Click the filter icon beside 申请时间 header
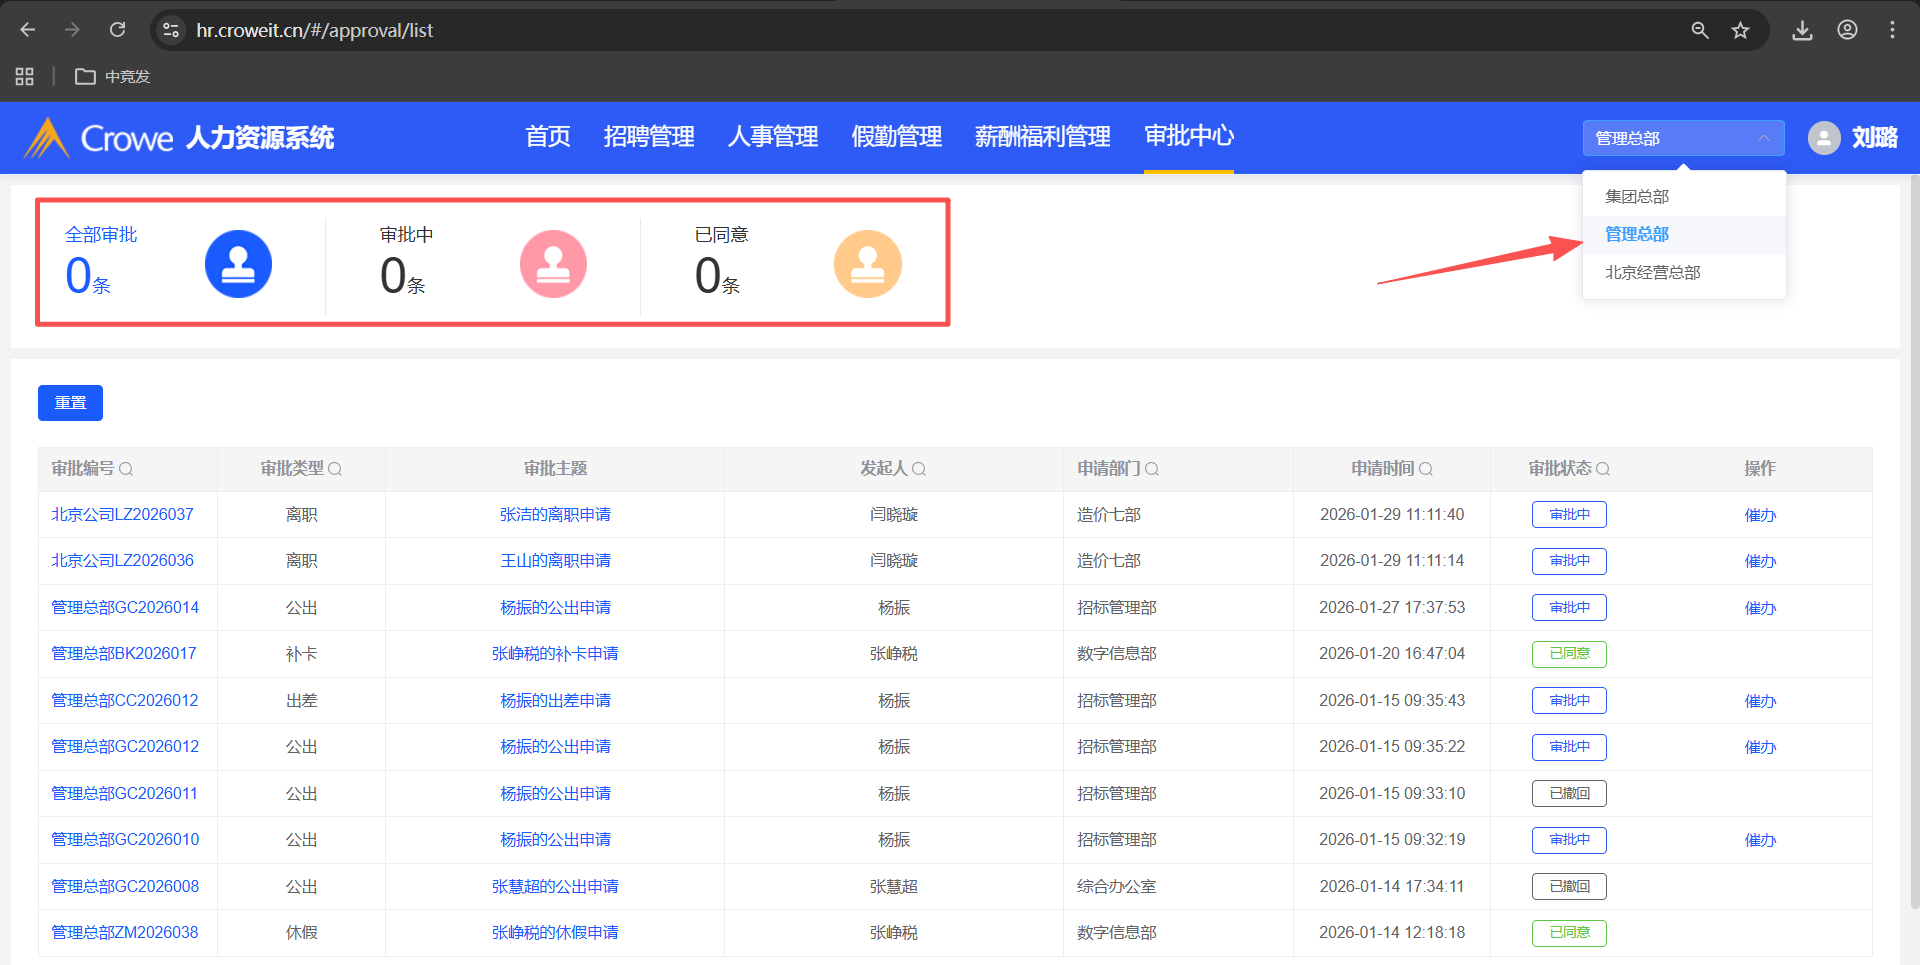Image resolution: width=1920 pixels, height=965 pixels. click(1426, 469)
